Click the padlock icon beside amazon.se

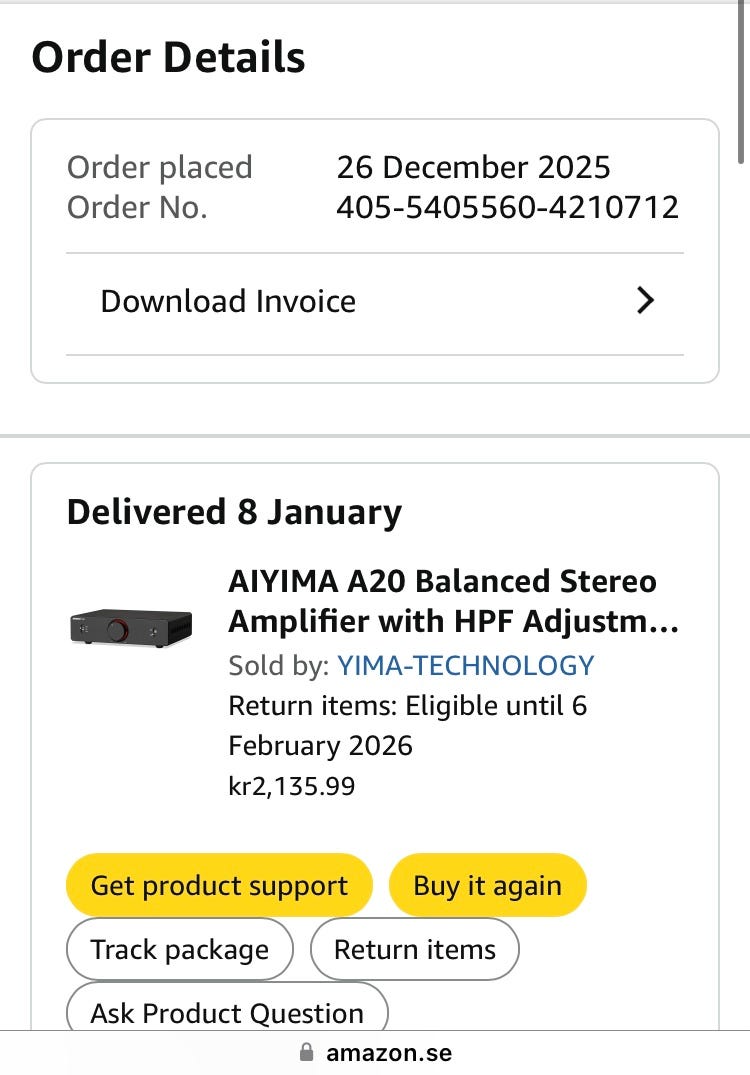click(306, 1053)
